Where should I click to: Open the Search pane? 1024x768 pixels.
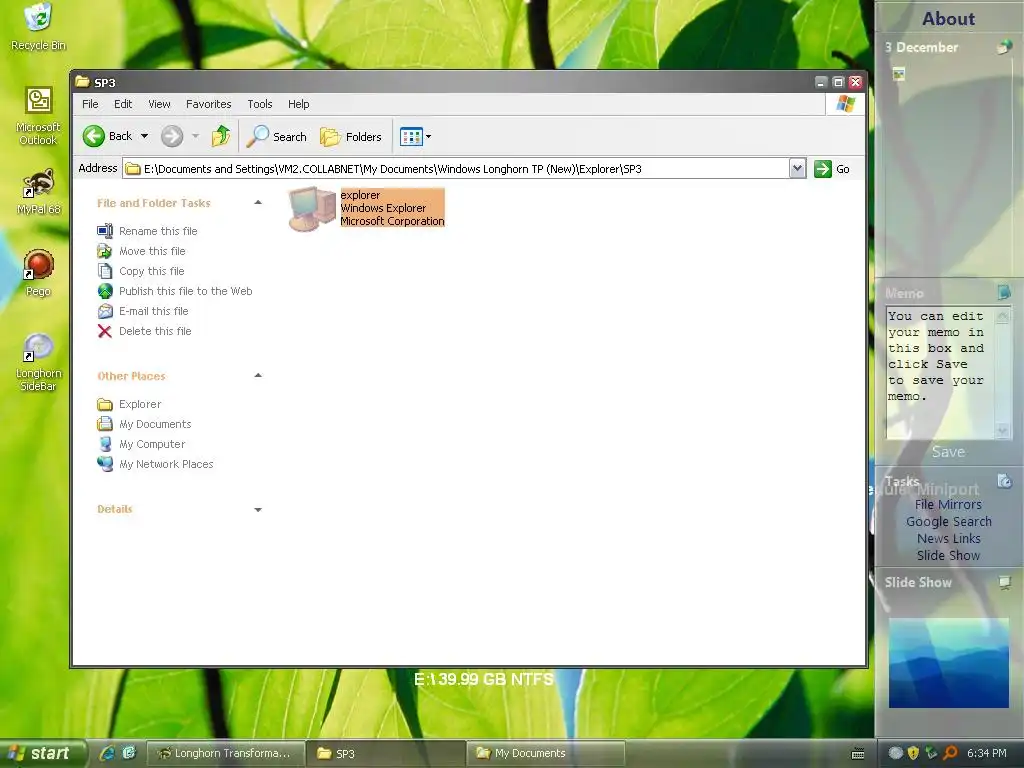pyautogui.click(x=277, y=136)
